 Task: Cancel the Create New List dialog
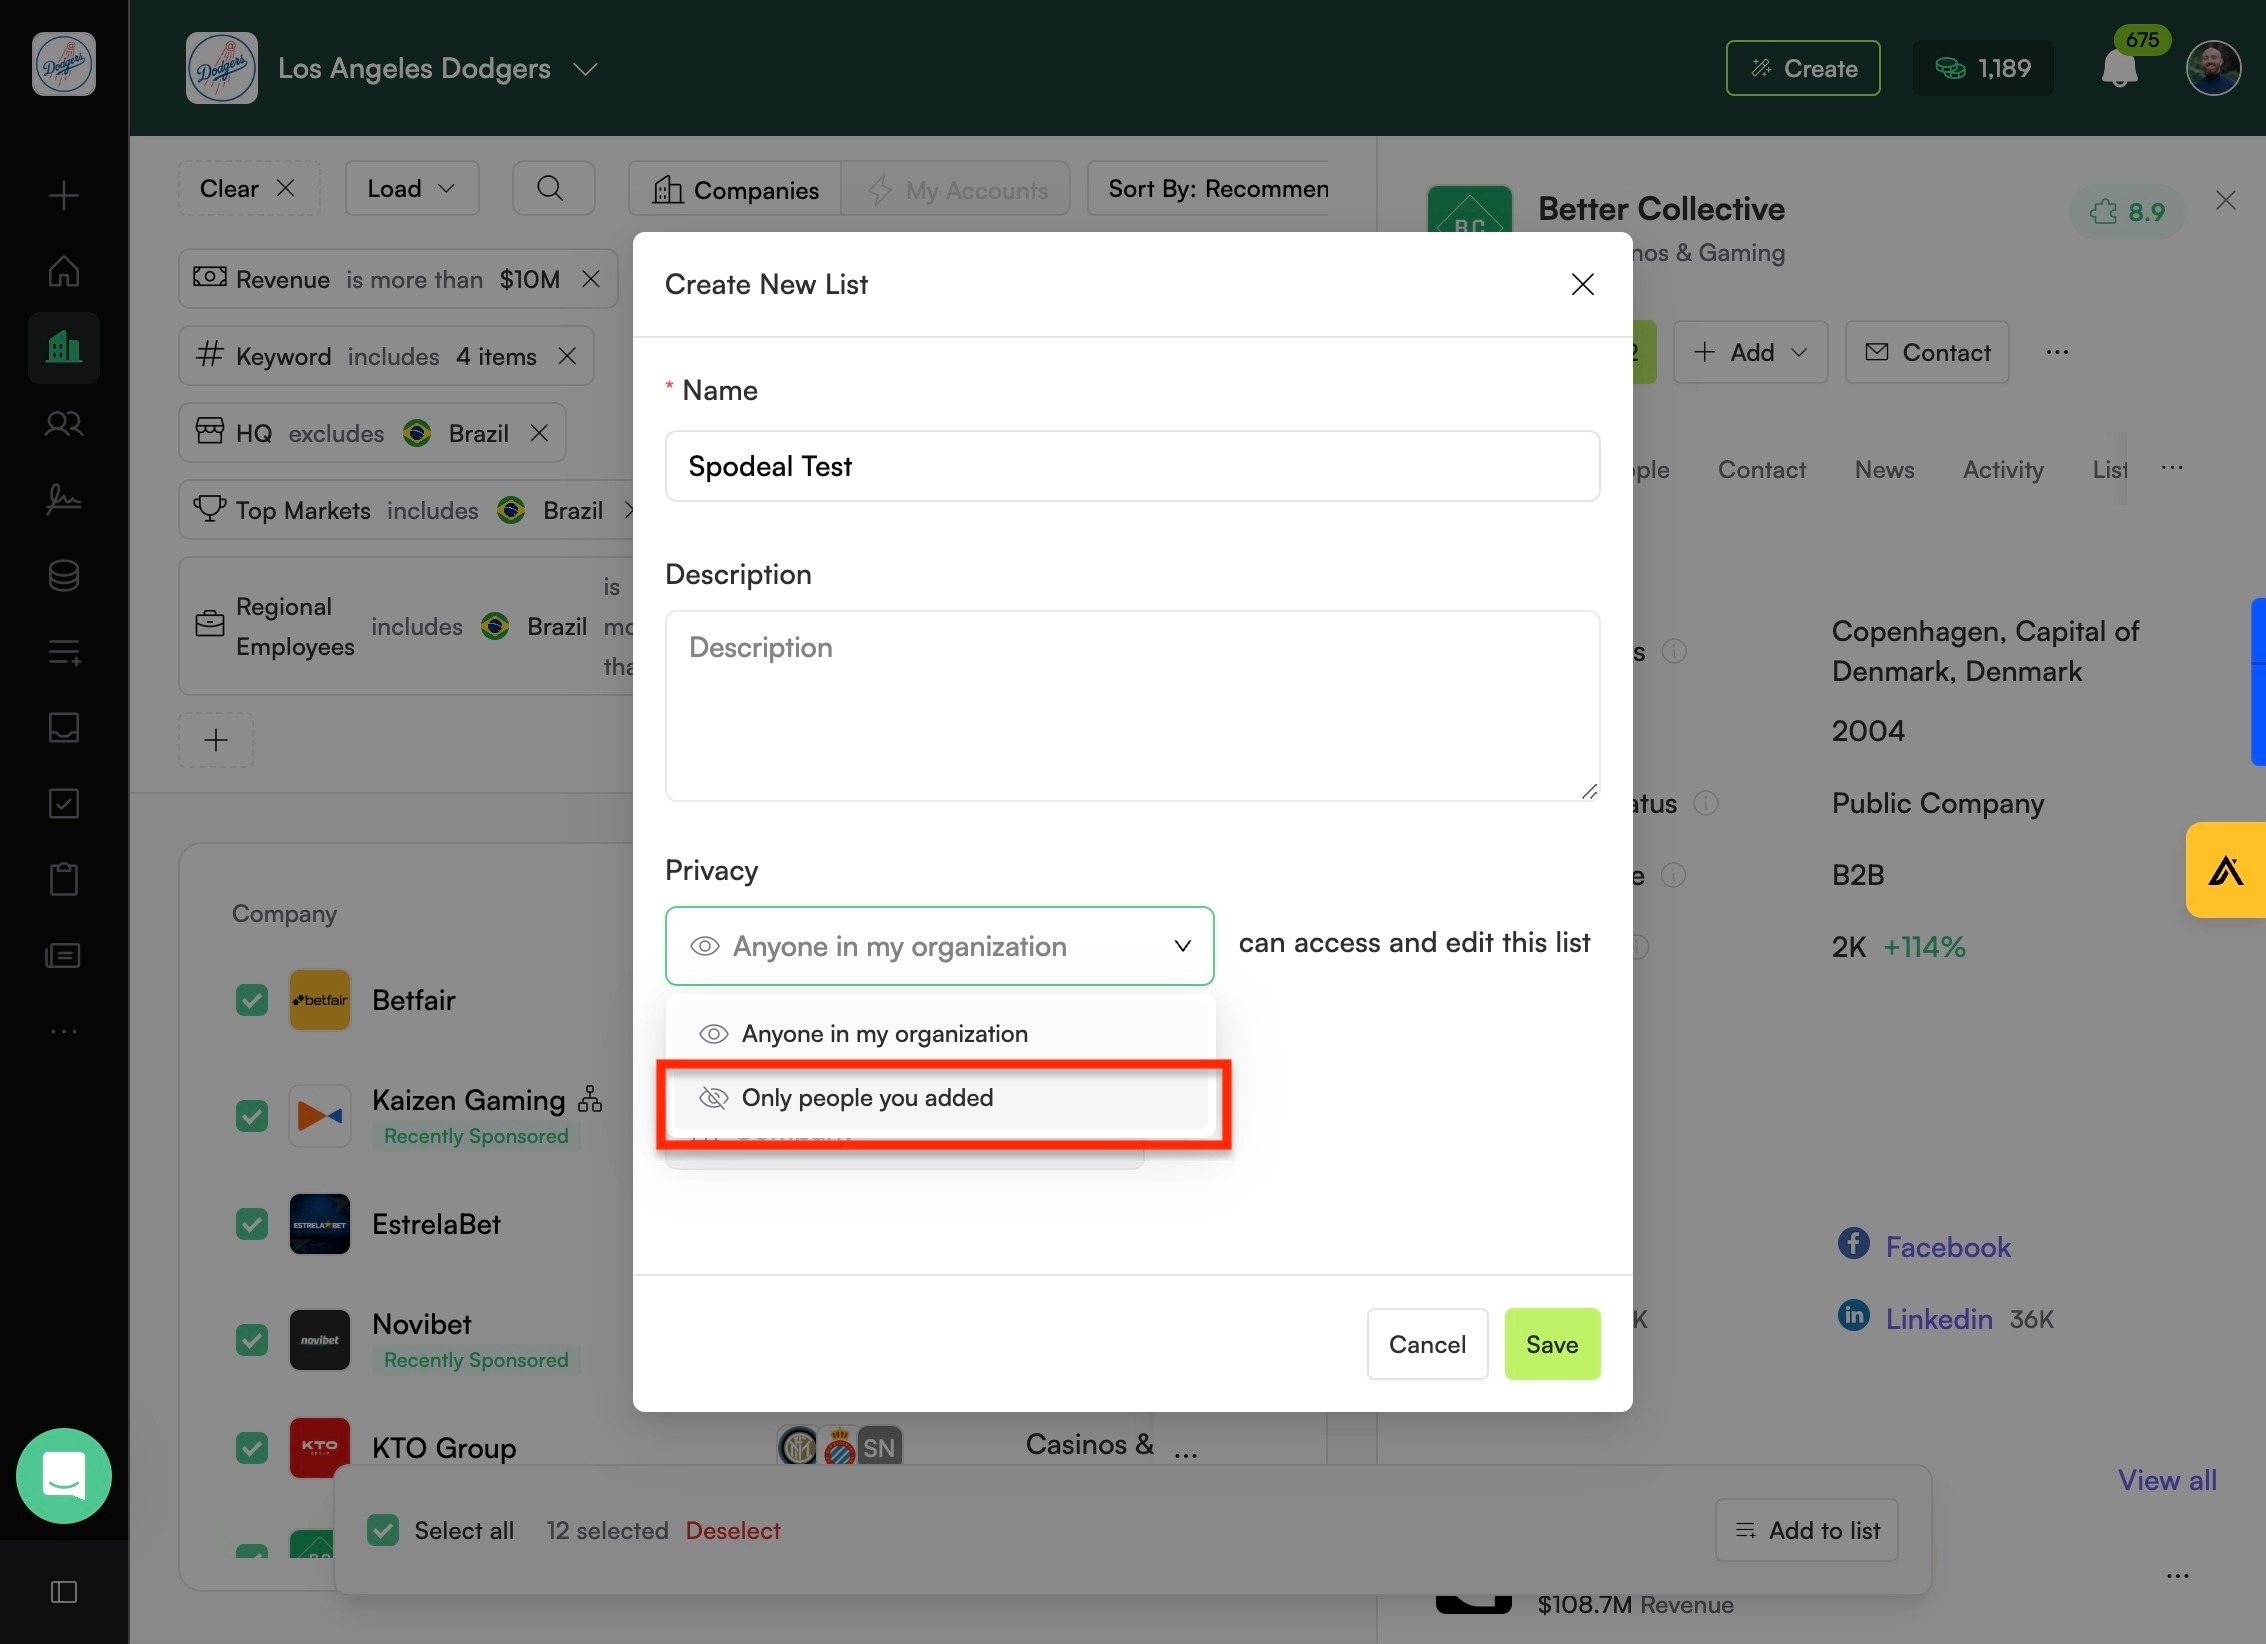1427,1344
